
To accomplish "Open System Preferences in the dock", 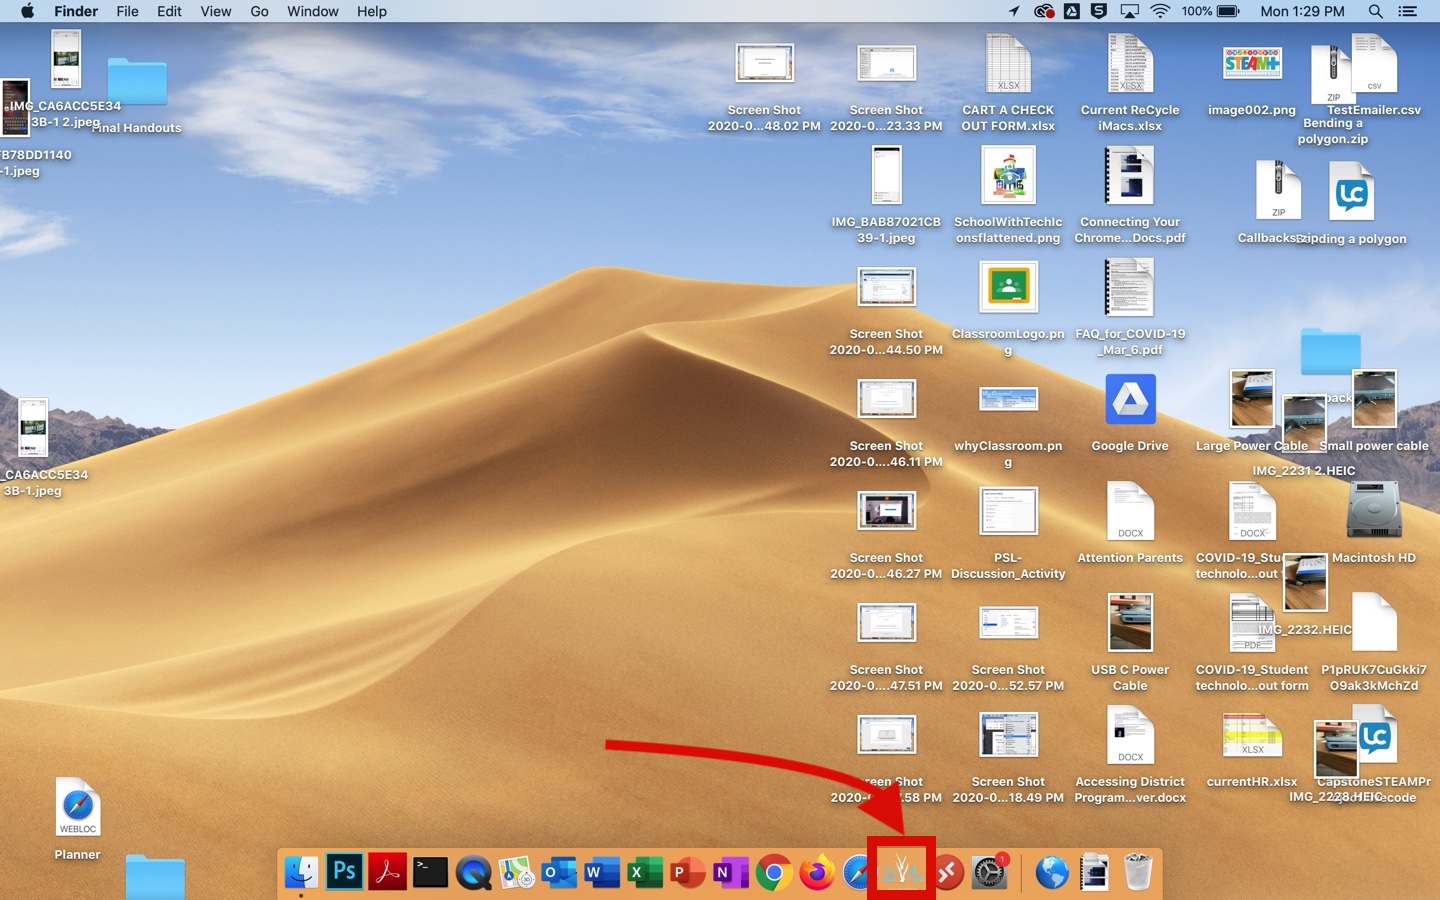I will pos(989,872).
